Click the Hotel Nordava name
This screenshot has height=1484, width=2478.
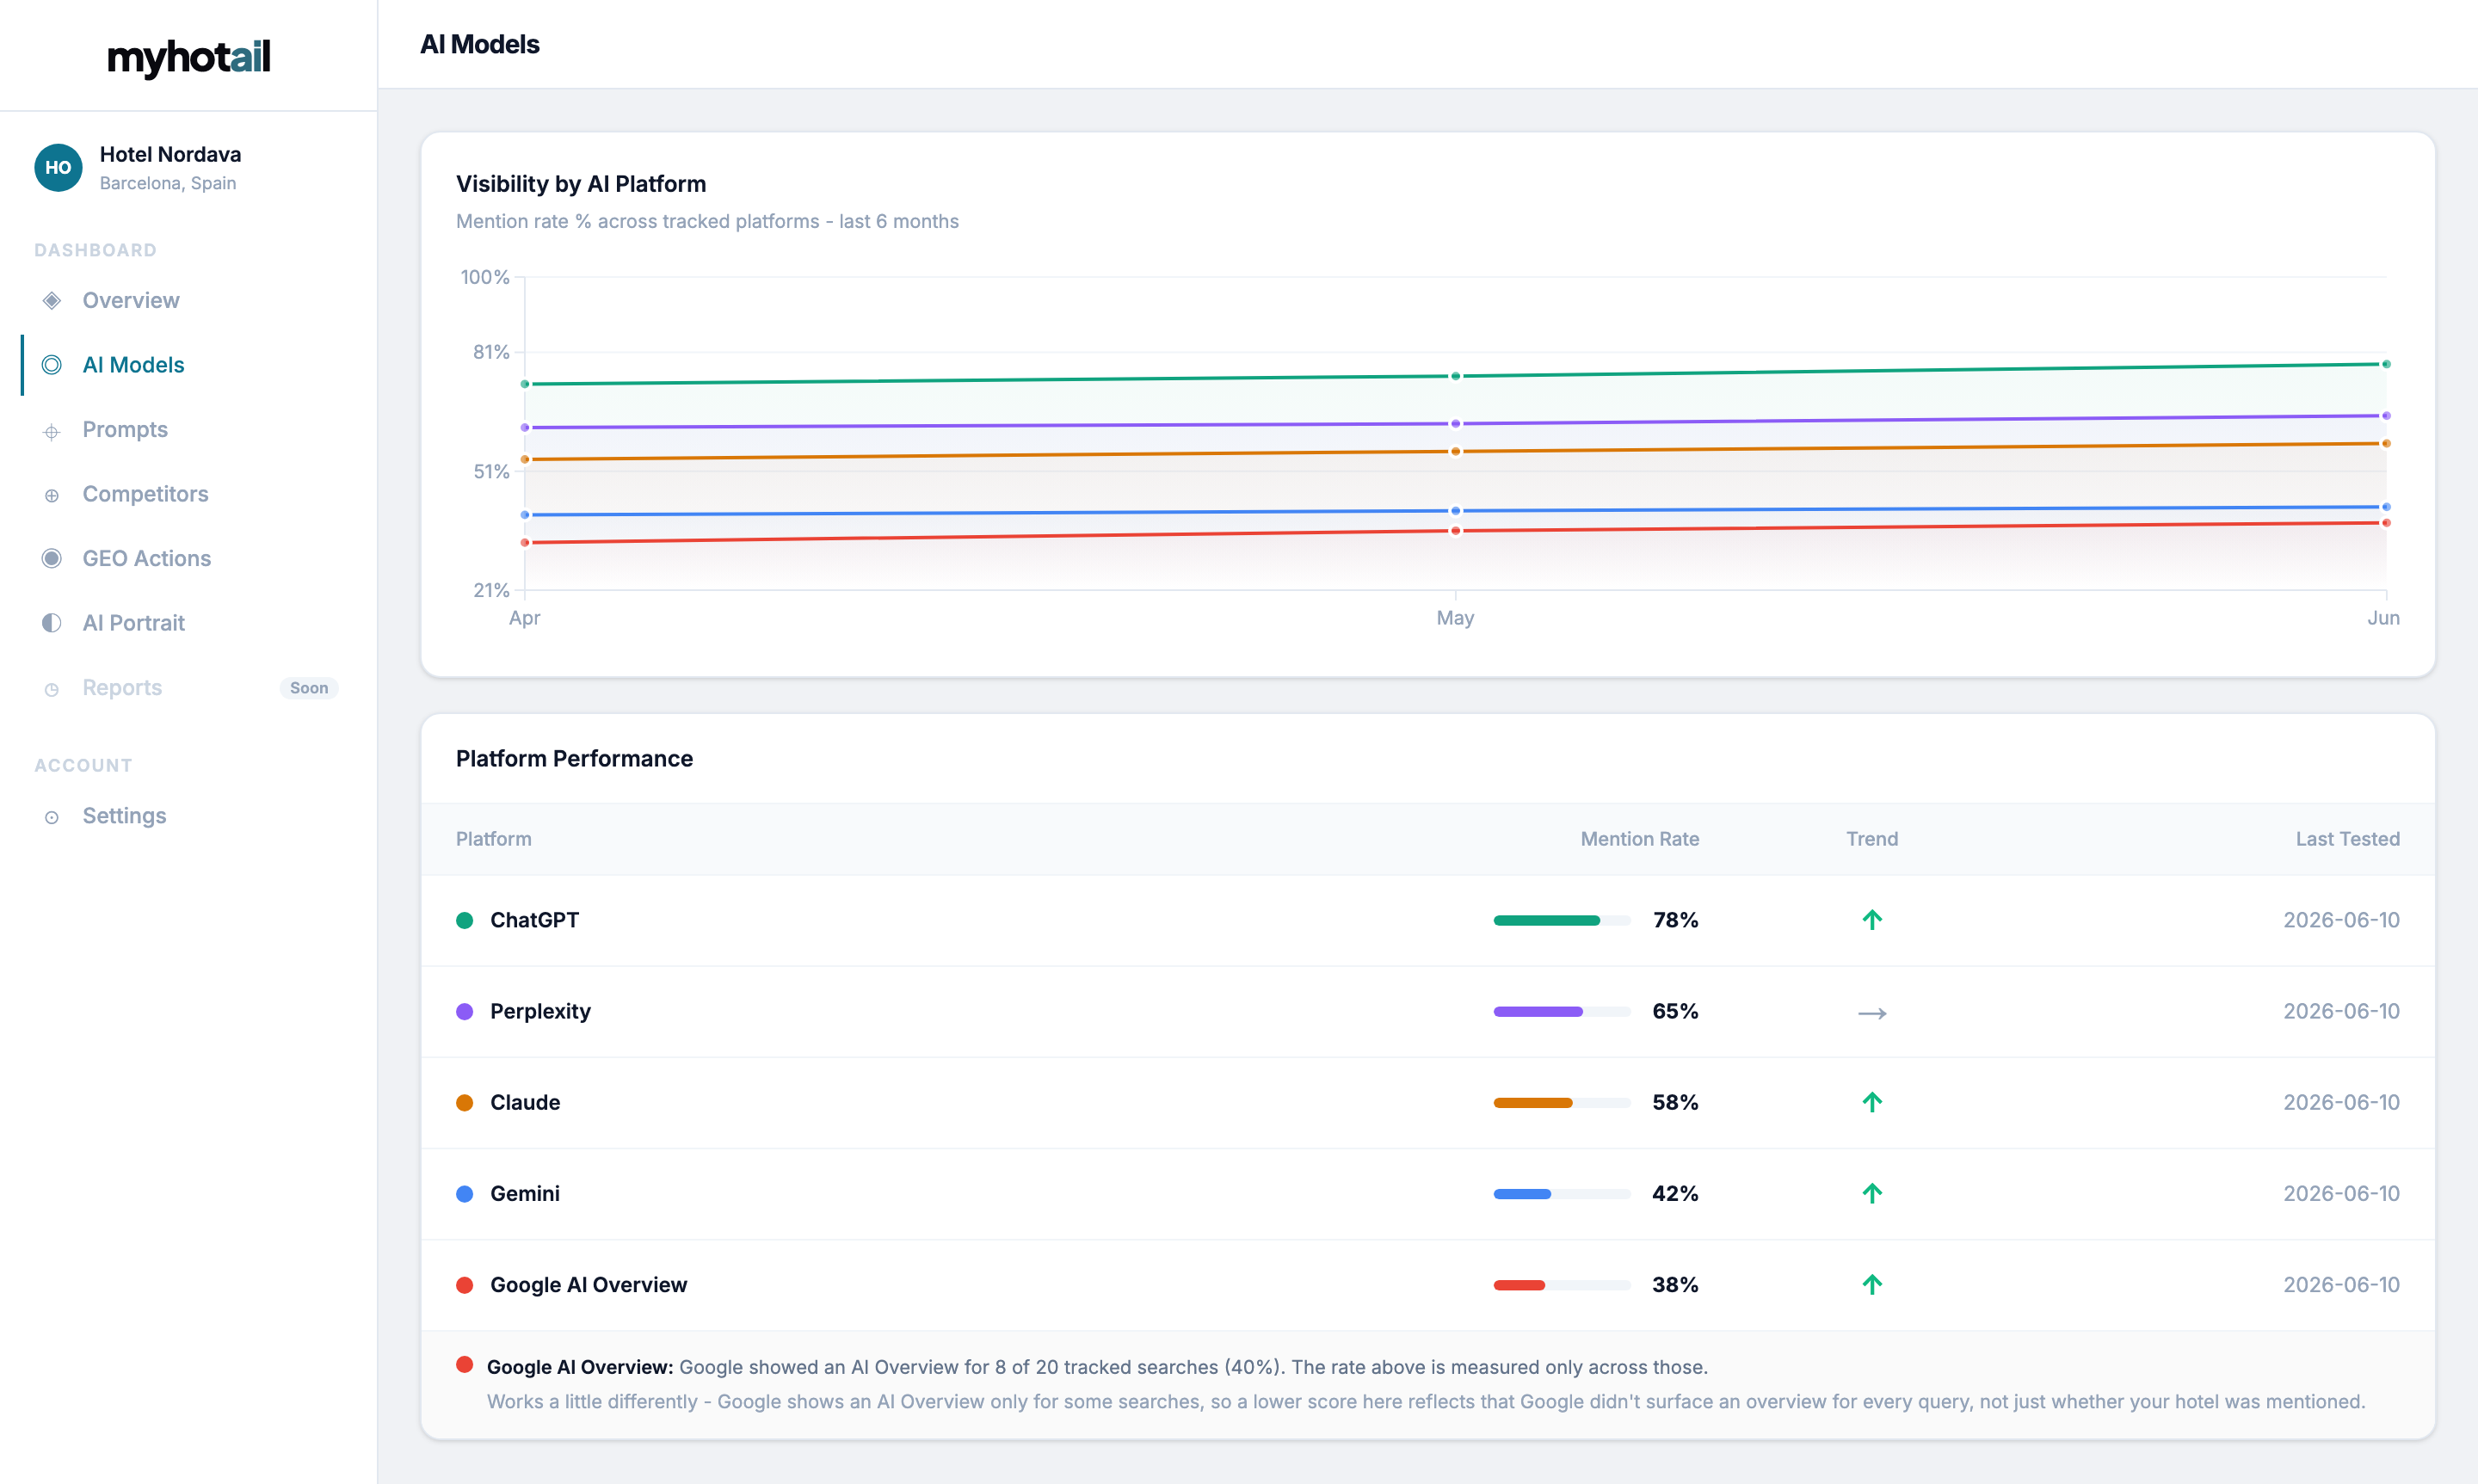pos(170,154)
